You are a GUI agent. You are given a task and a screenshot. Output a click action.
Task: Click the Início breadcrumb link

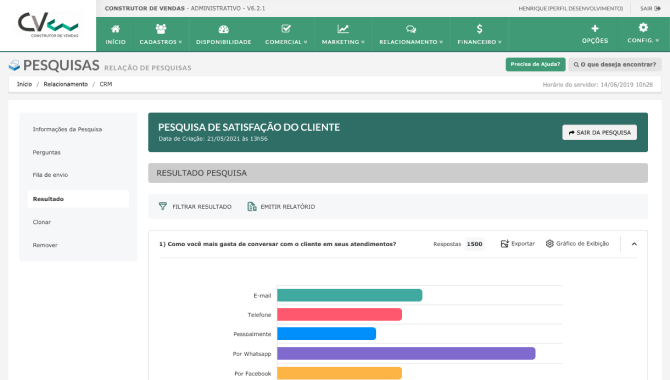[24, 84]
